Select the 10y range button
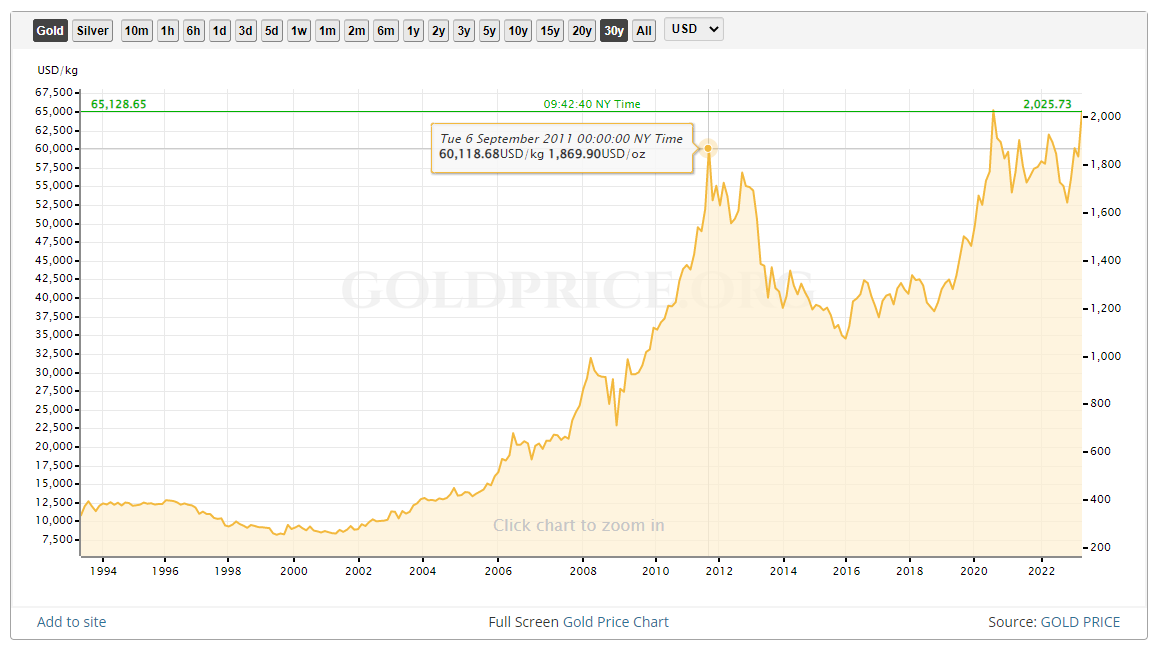Image resolution: width=1154 pixels, height=645 pixels. click(518, 31)
